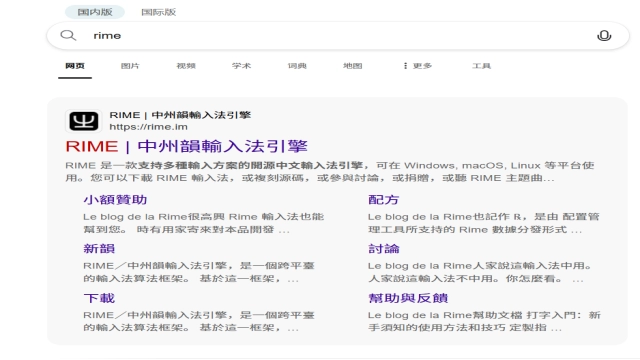Screen dimensions: 640x360
Task: Select the 学术 tab
Action: click(x=241, y=66)
